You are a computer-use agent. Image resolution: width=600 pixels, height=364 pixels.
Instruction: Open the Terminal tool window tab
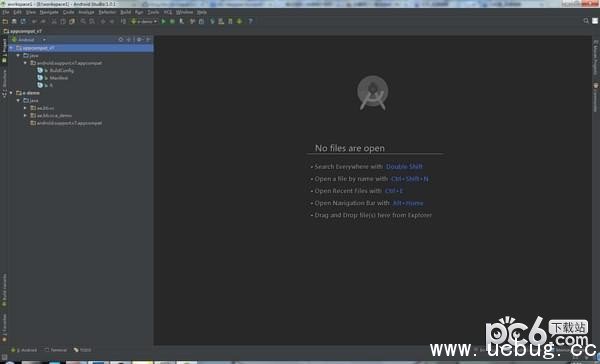coord(55,350)
